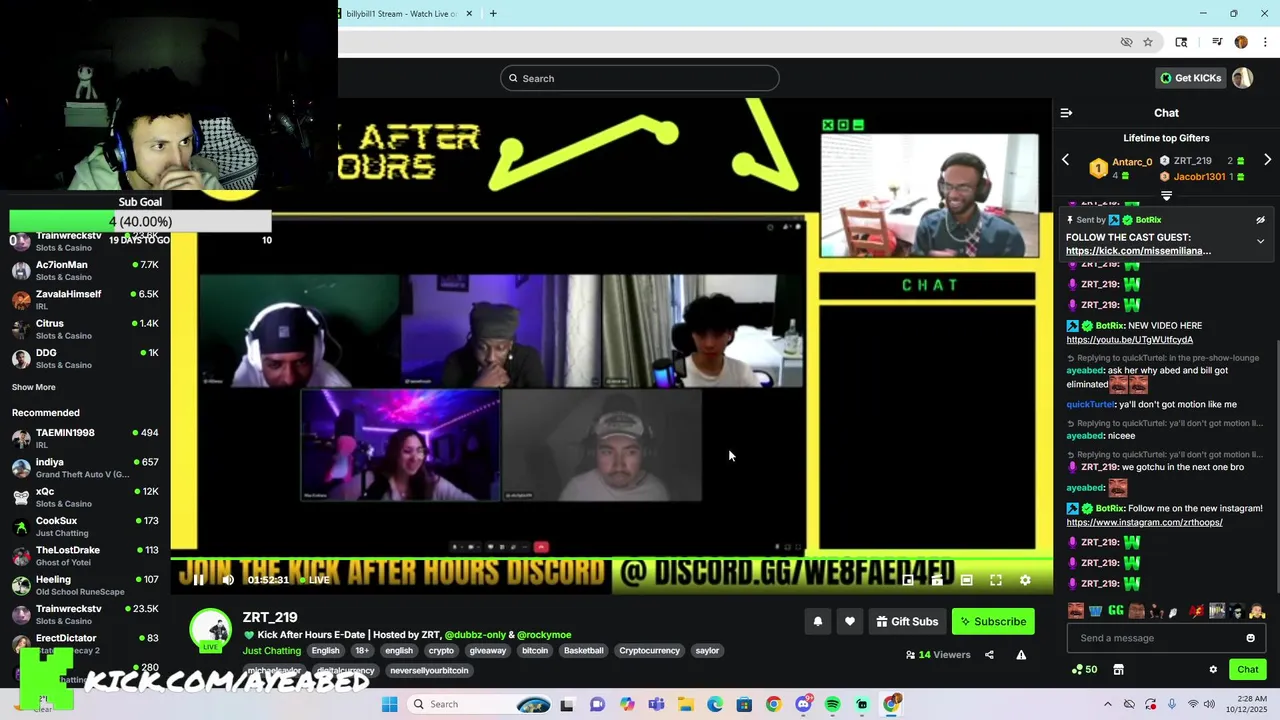The height and width of the screenshot is (720, 1280).
Task: Go to previous top gifters page
Action: click(1065, 160)
